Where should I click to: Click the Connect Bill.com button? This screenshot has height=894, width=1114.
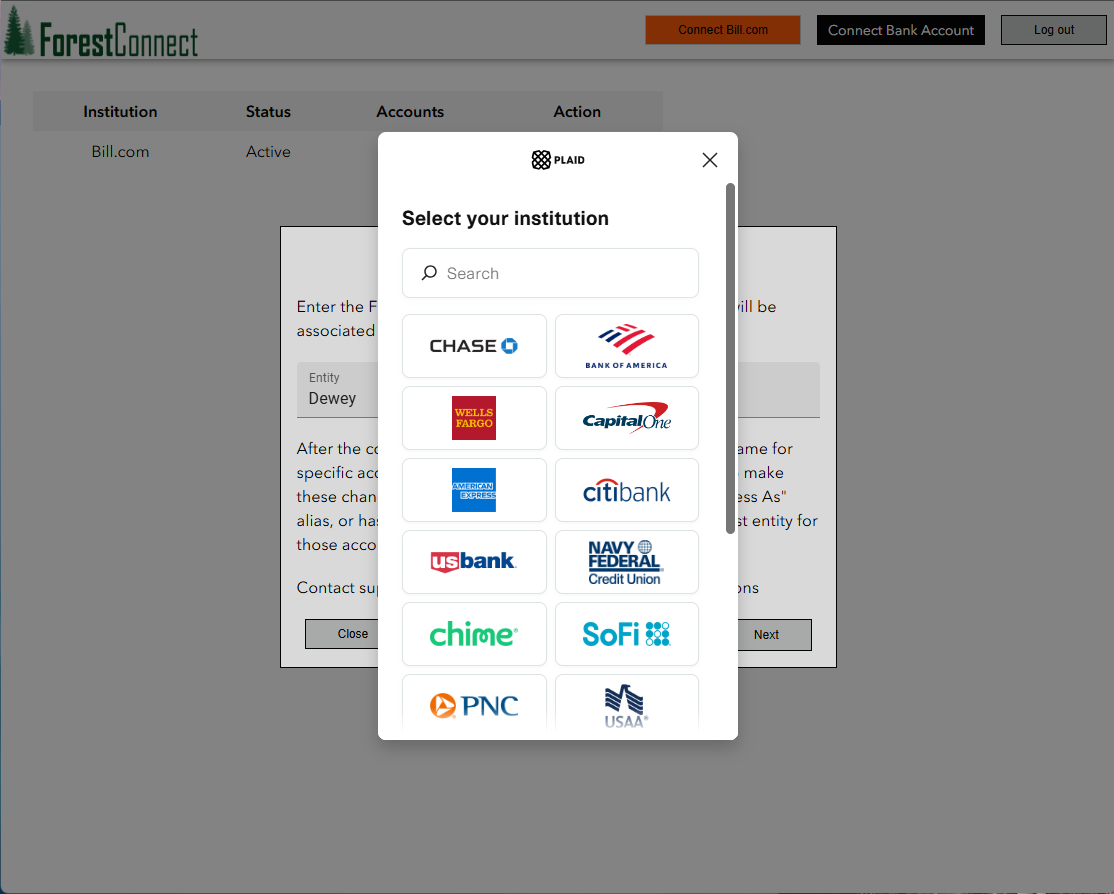[x=723, y=30]
